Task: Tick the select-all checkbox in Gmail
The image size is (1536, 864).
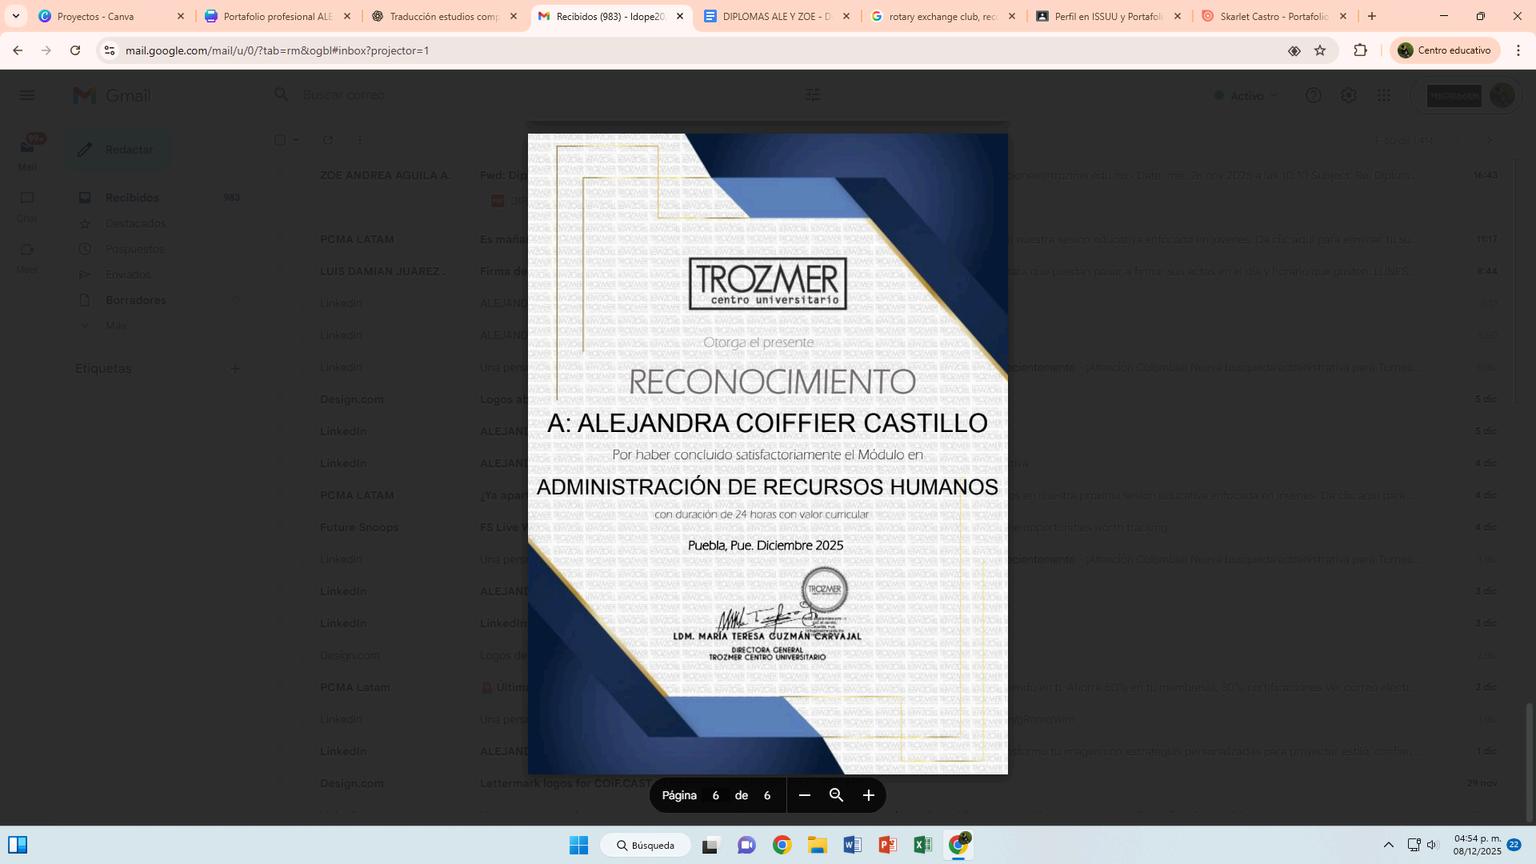Action: [x=280, y=140]
